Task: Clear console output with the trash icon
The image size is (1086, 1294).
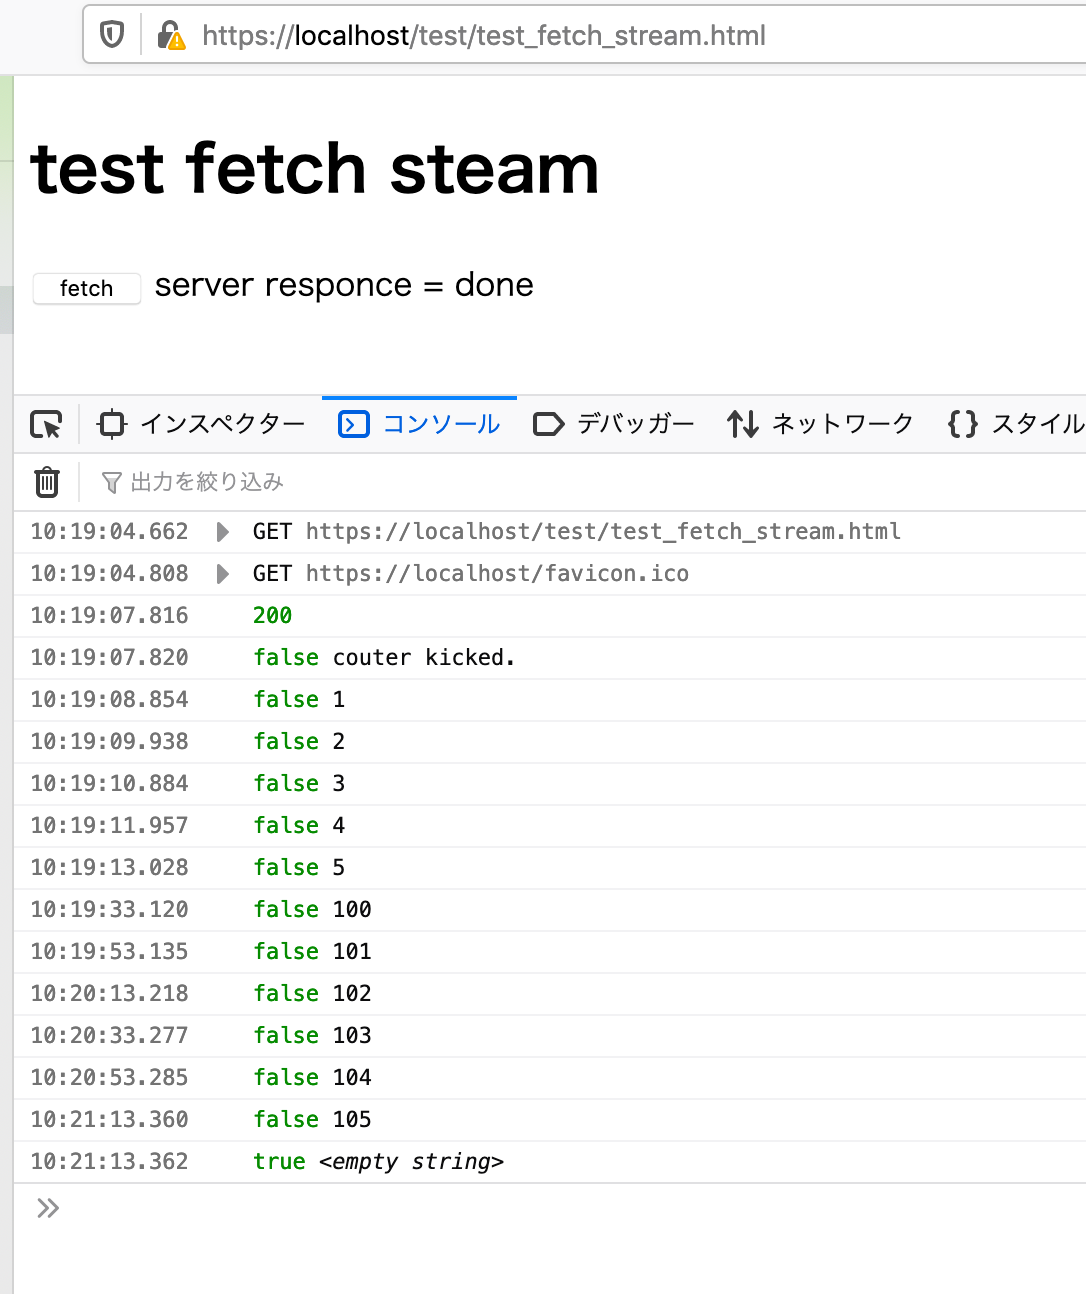Action: (x=46, y=481)
